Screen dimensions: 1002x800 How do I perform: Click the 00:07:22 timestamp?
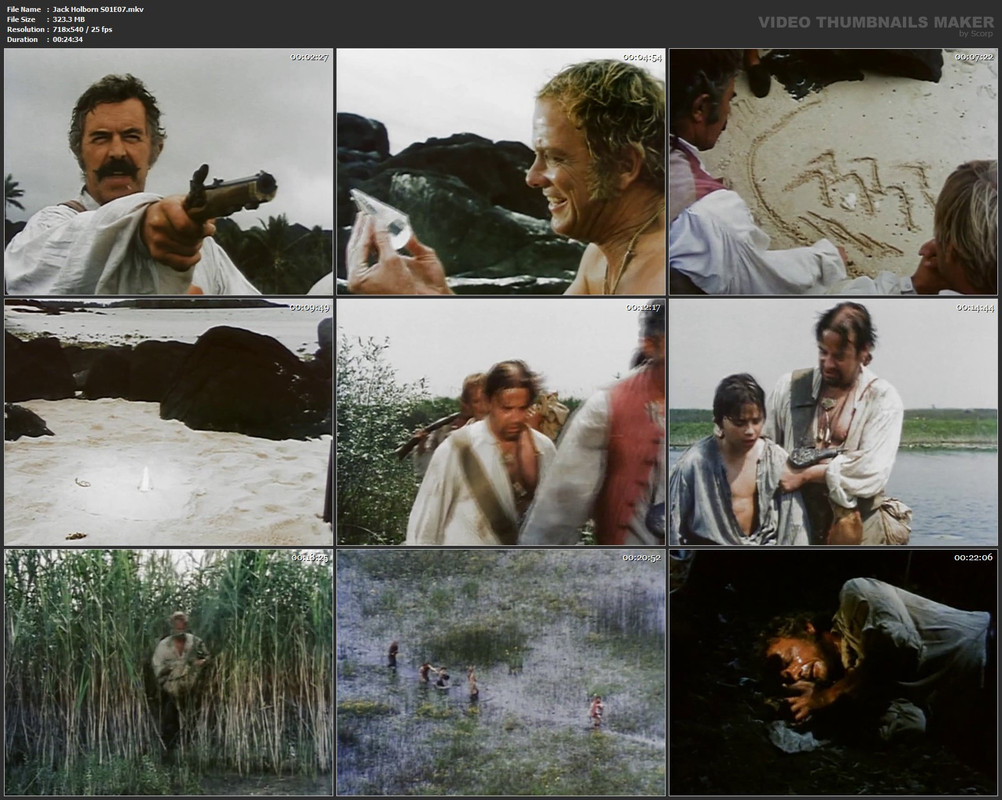point(974,58)
